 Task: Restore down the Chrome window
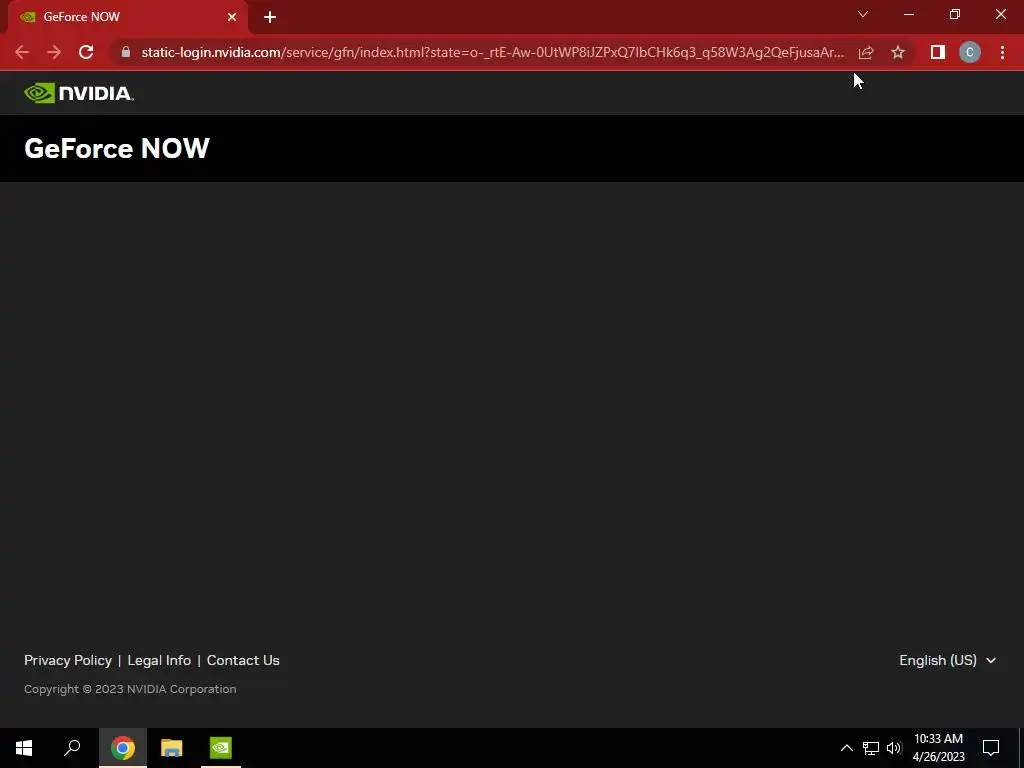pyautogui.click(x=955, y=14)
